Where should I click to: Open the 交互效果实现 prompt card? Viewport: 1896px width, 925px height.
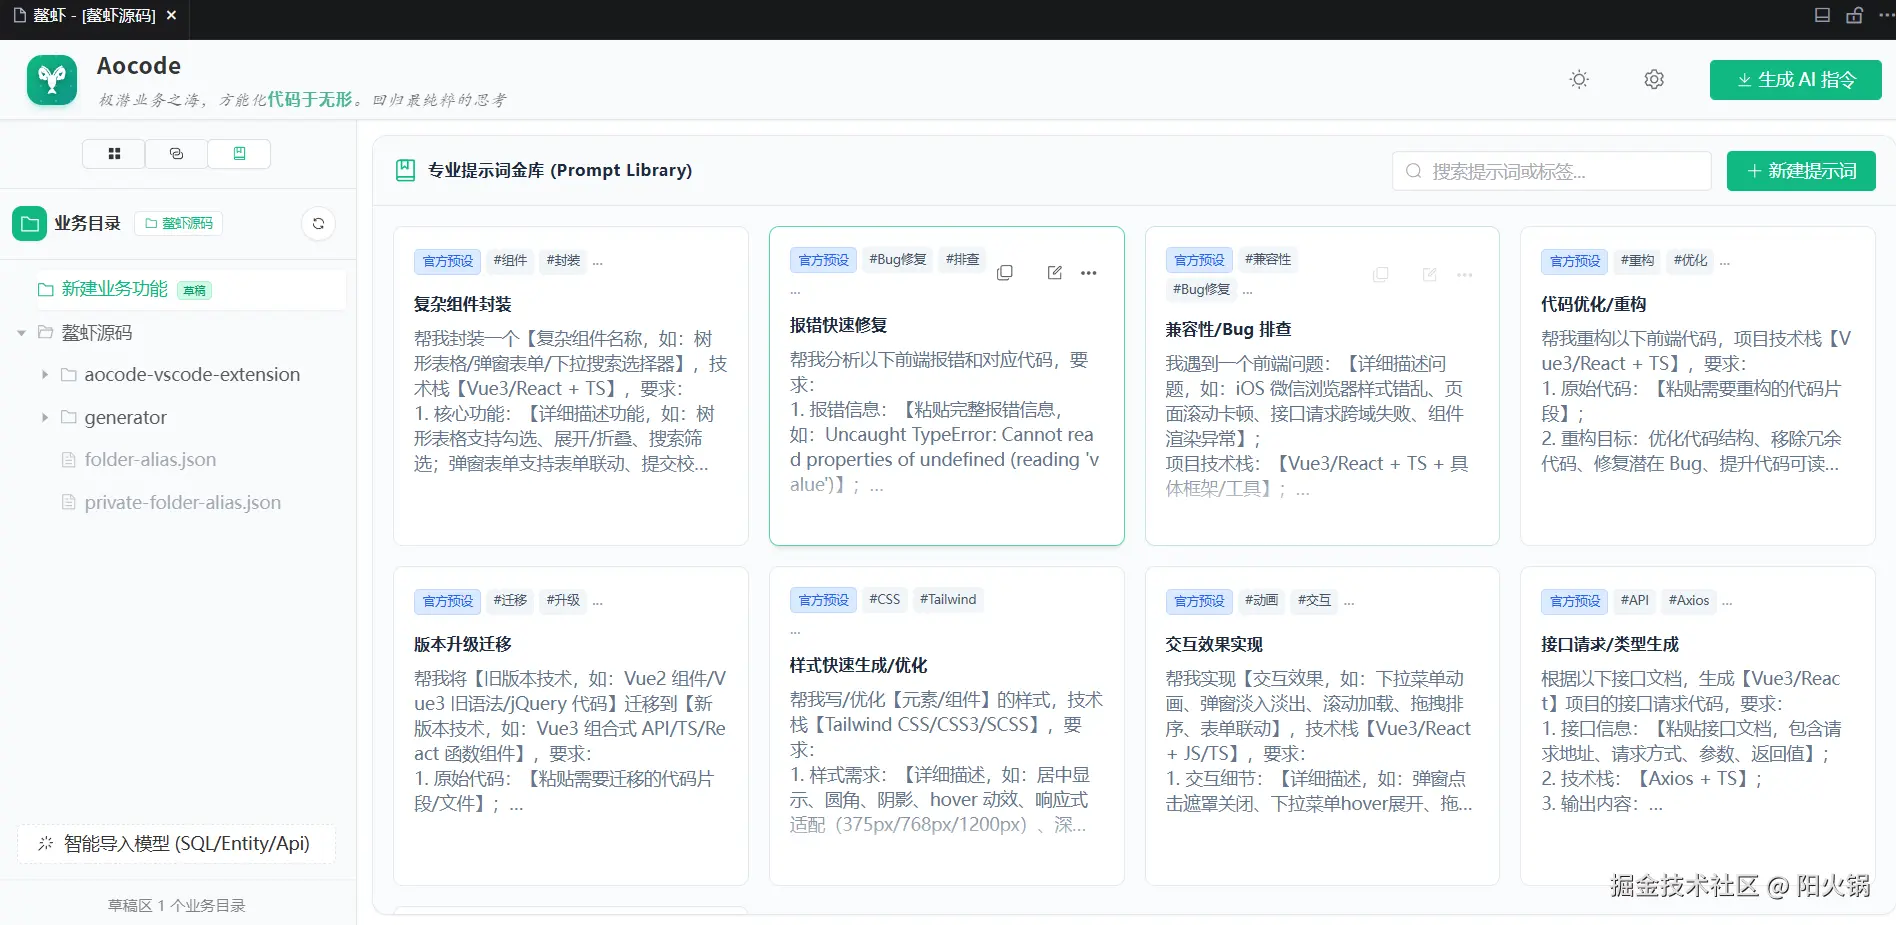pyautogui.click(x=1322, y=726)
